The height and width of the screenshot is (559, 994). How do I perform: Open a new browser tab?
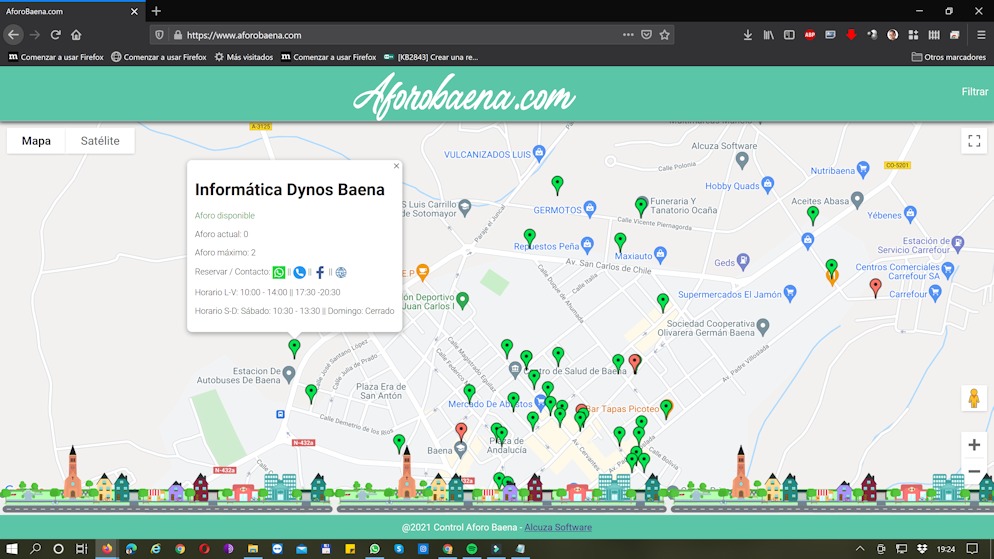tap(156, 11)
